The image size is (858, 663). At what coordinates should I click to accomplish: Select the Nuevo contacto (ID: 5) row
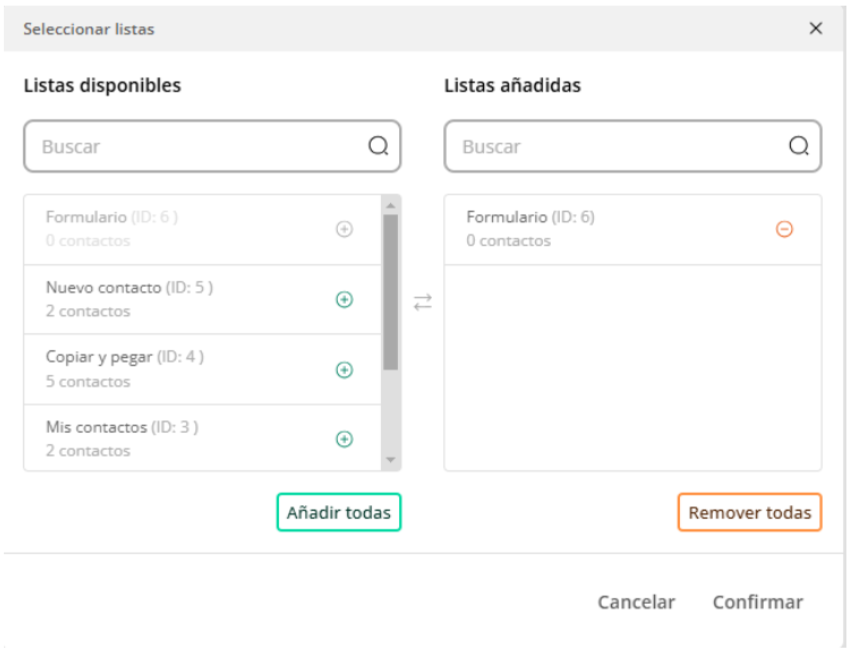point(202,299)
